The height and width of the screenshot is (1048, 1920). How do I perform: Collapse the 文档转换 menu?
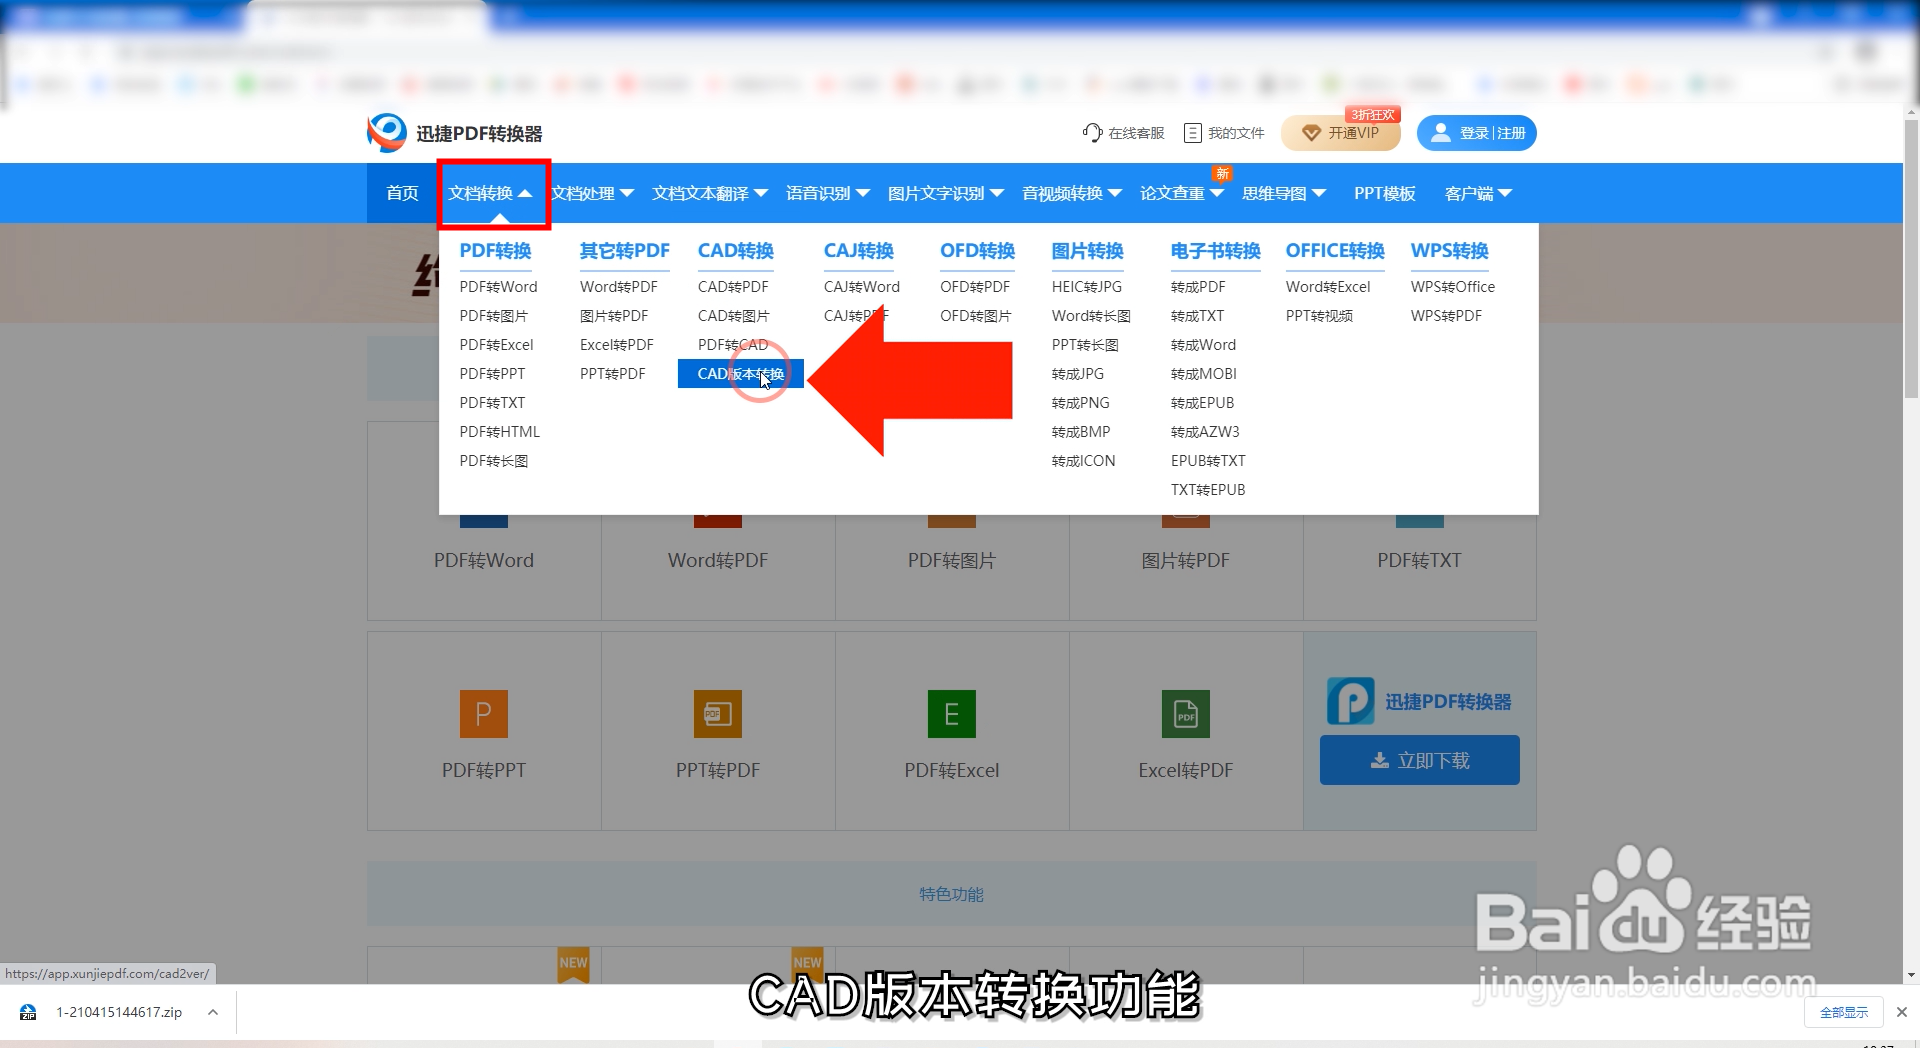(x=490, y=193)
